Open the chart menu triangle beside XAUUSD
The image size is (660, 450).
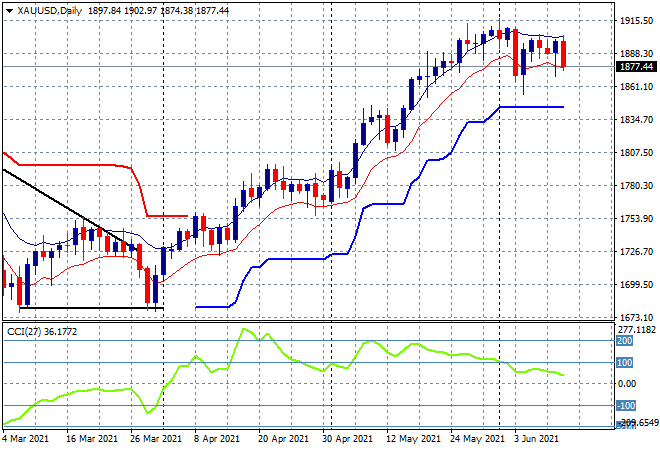click(x=9, y=11)
